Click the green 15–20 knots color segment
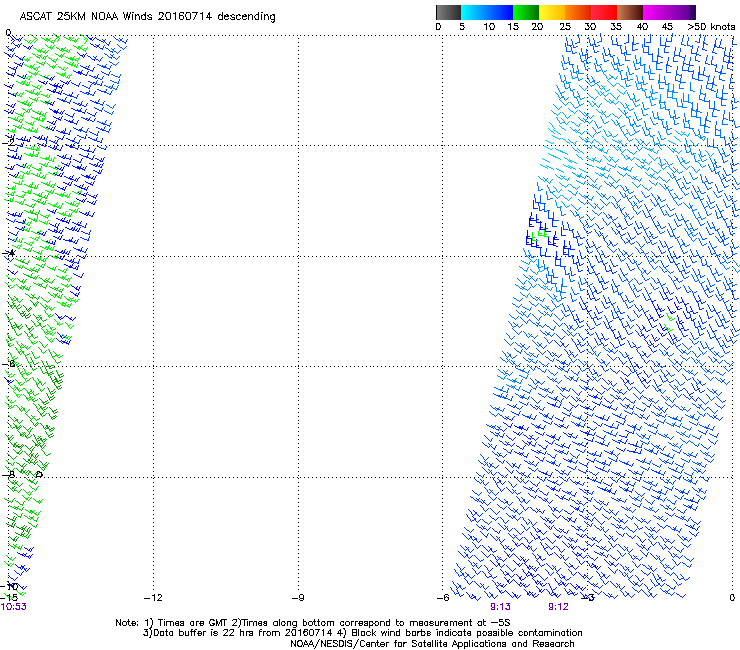The image size is (740, 650). [526, 12]
